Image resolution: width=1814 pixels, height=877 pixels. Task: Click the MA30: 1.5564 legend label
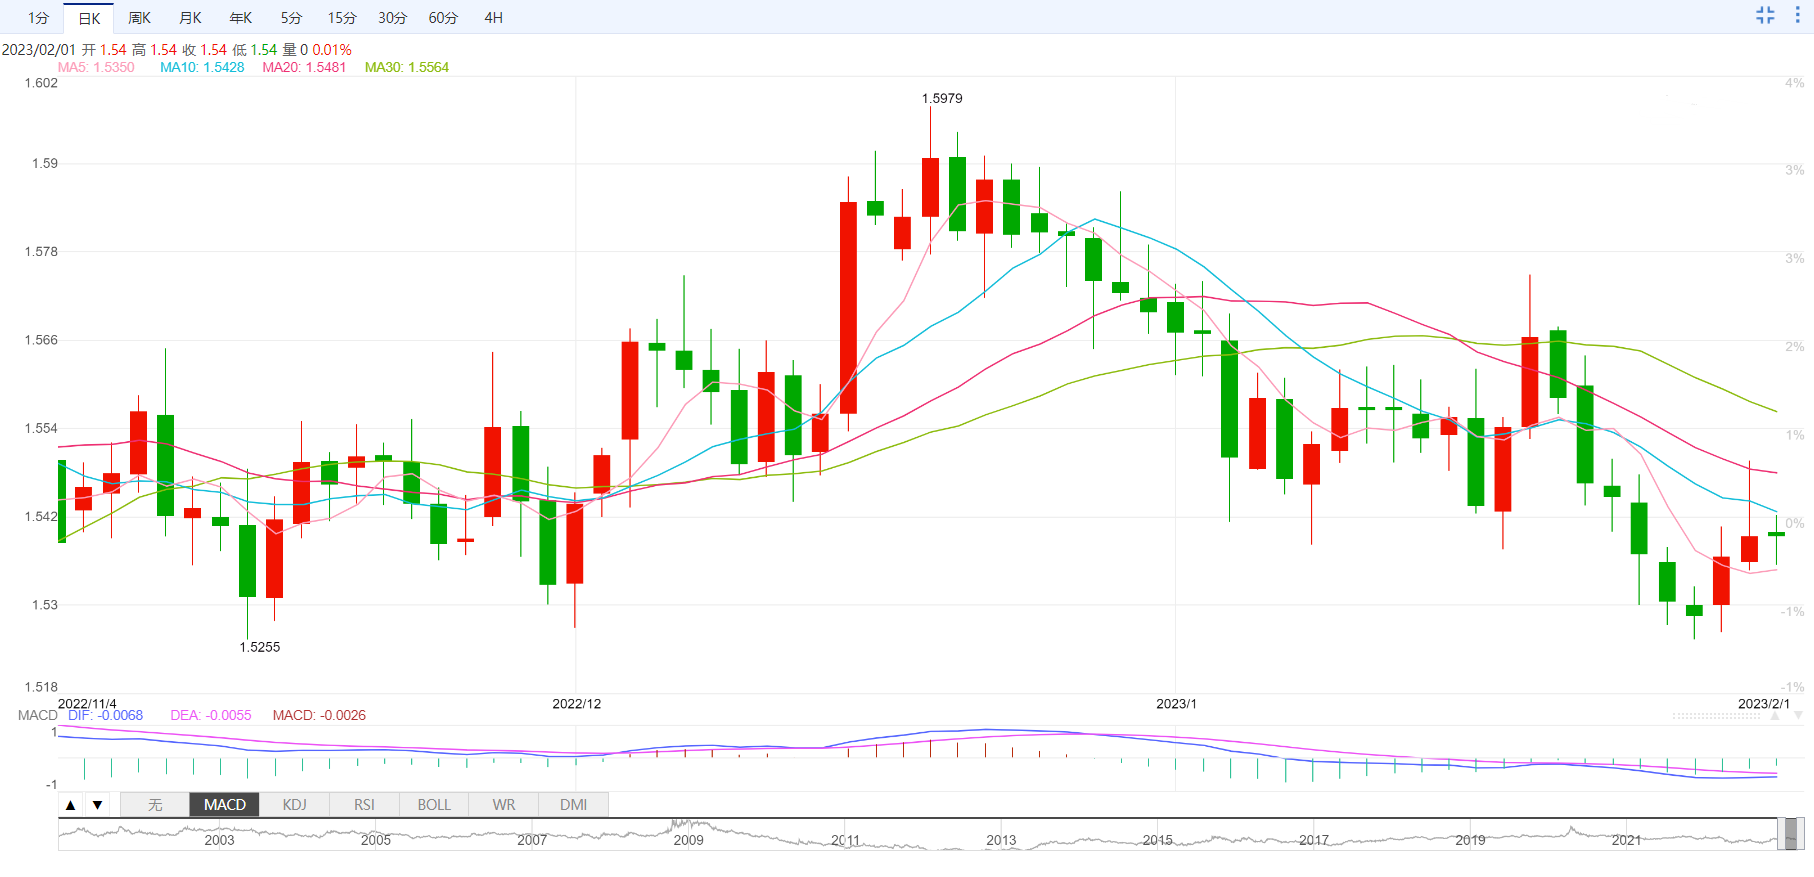click(407, 67)
